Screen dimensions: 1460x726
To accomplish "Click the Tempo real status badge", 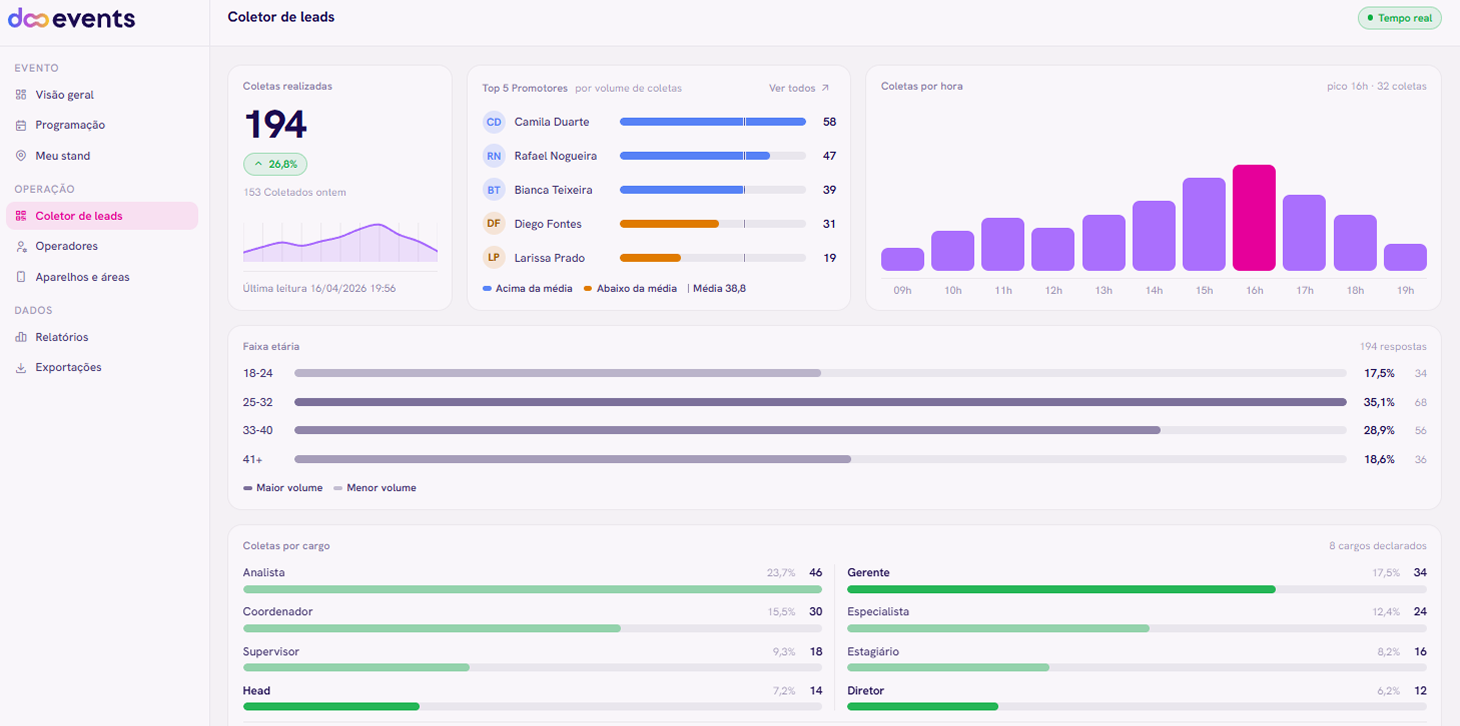I will 1399,18.
